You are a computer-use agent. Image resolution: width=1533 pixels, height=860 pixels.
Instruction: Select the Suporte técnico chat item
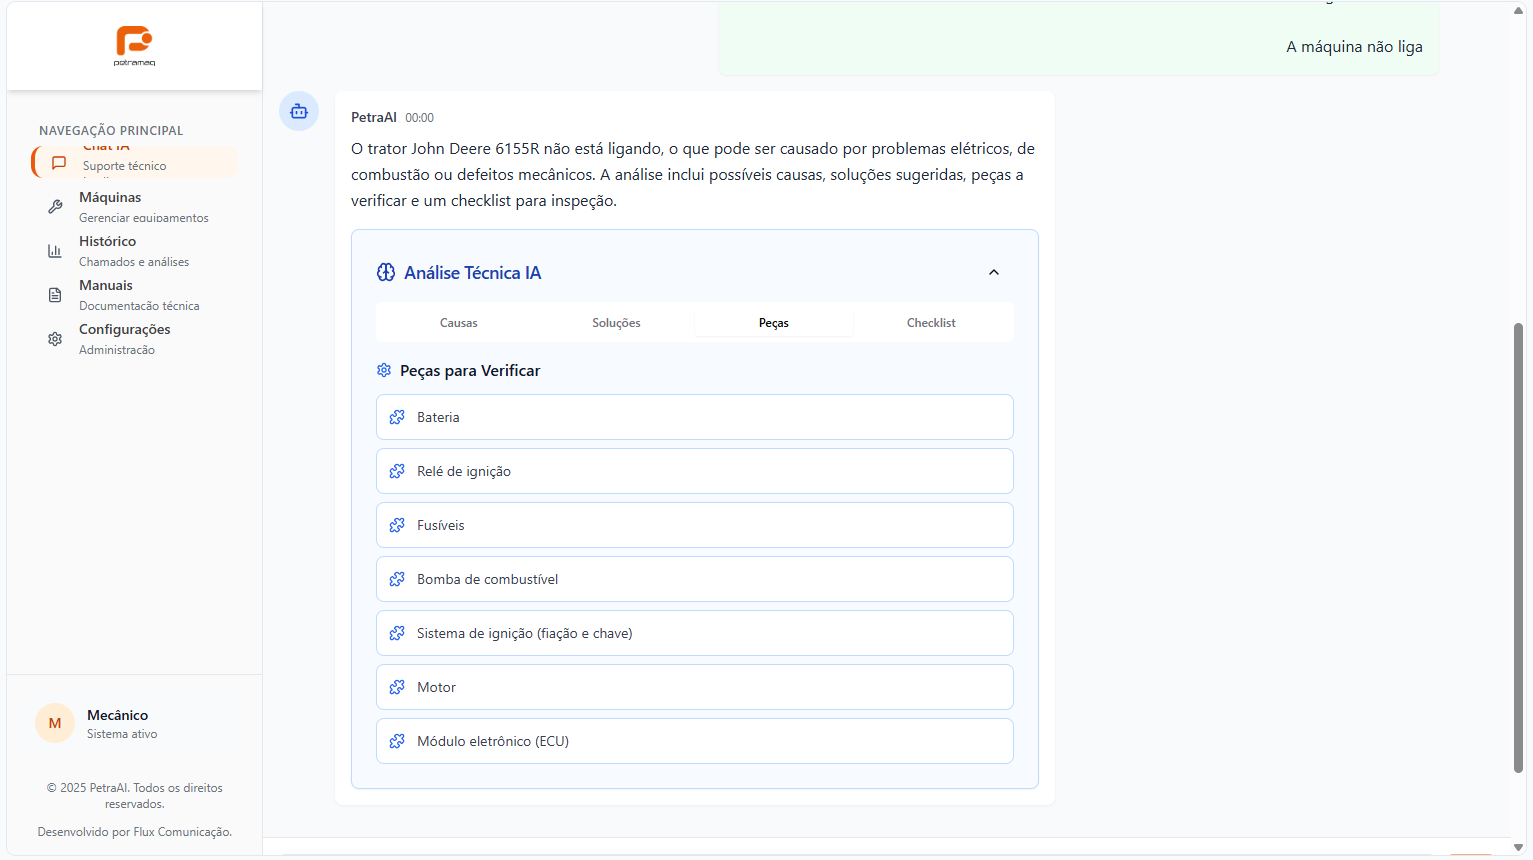tap(134, 162)
